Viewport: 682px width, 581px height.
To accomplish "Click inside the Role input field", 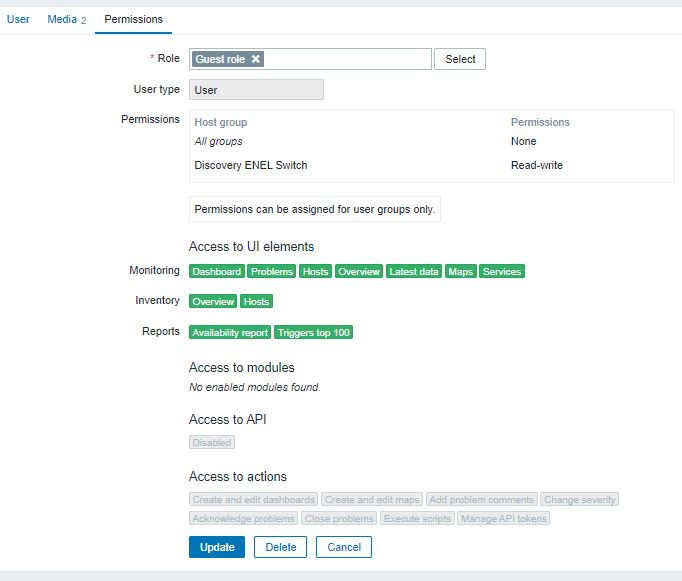I will pos(348,60).
